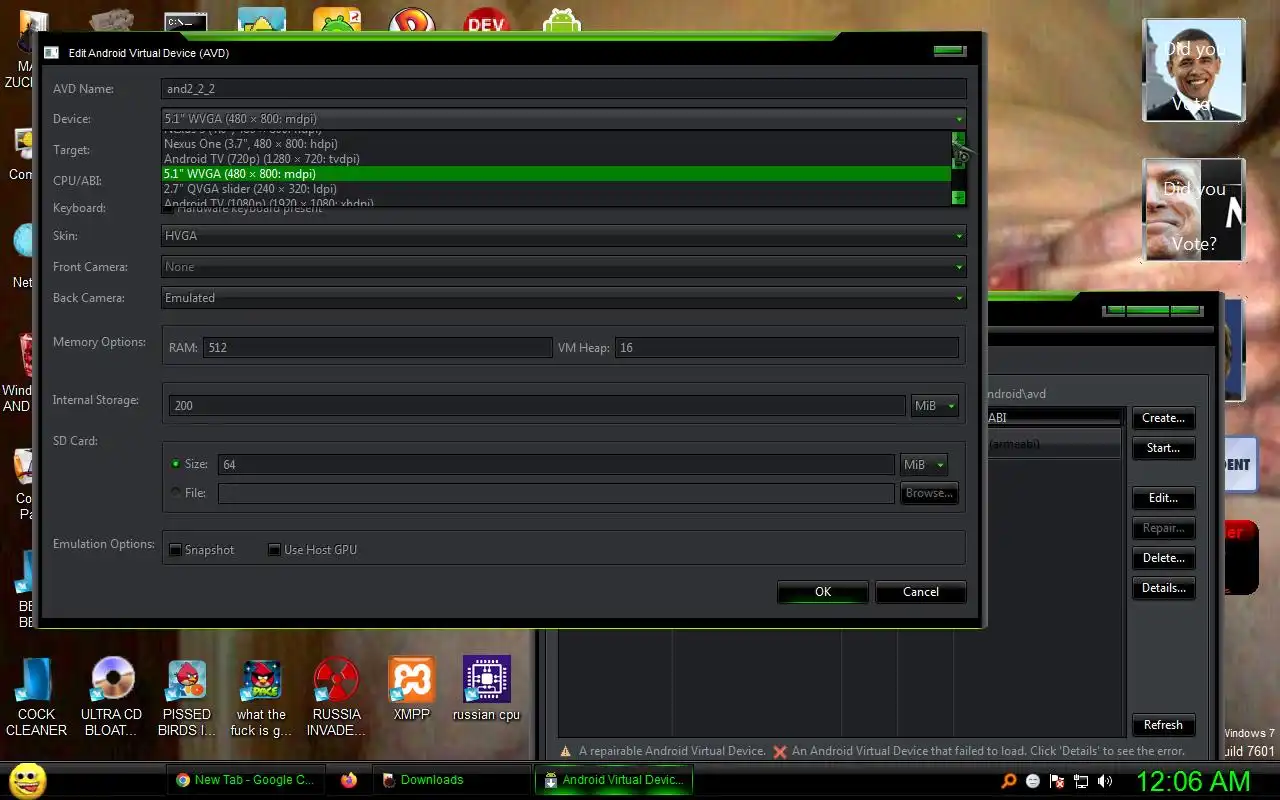The width and height of the screenshot is (1280, 800).
Task: Click the repairable AVD warning triangle icon
Action: pyautogui.click(x=566, y=751)
